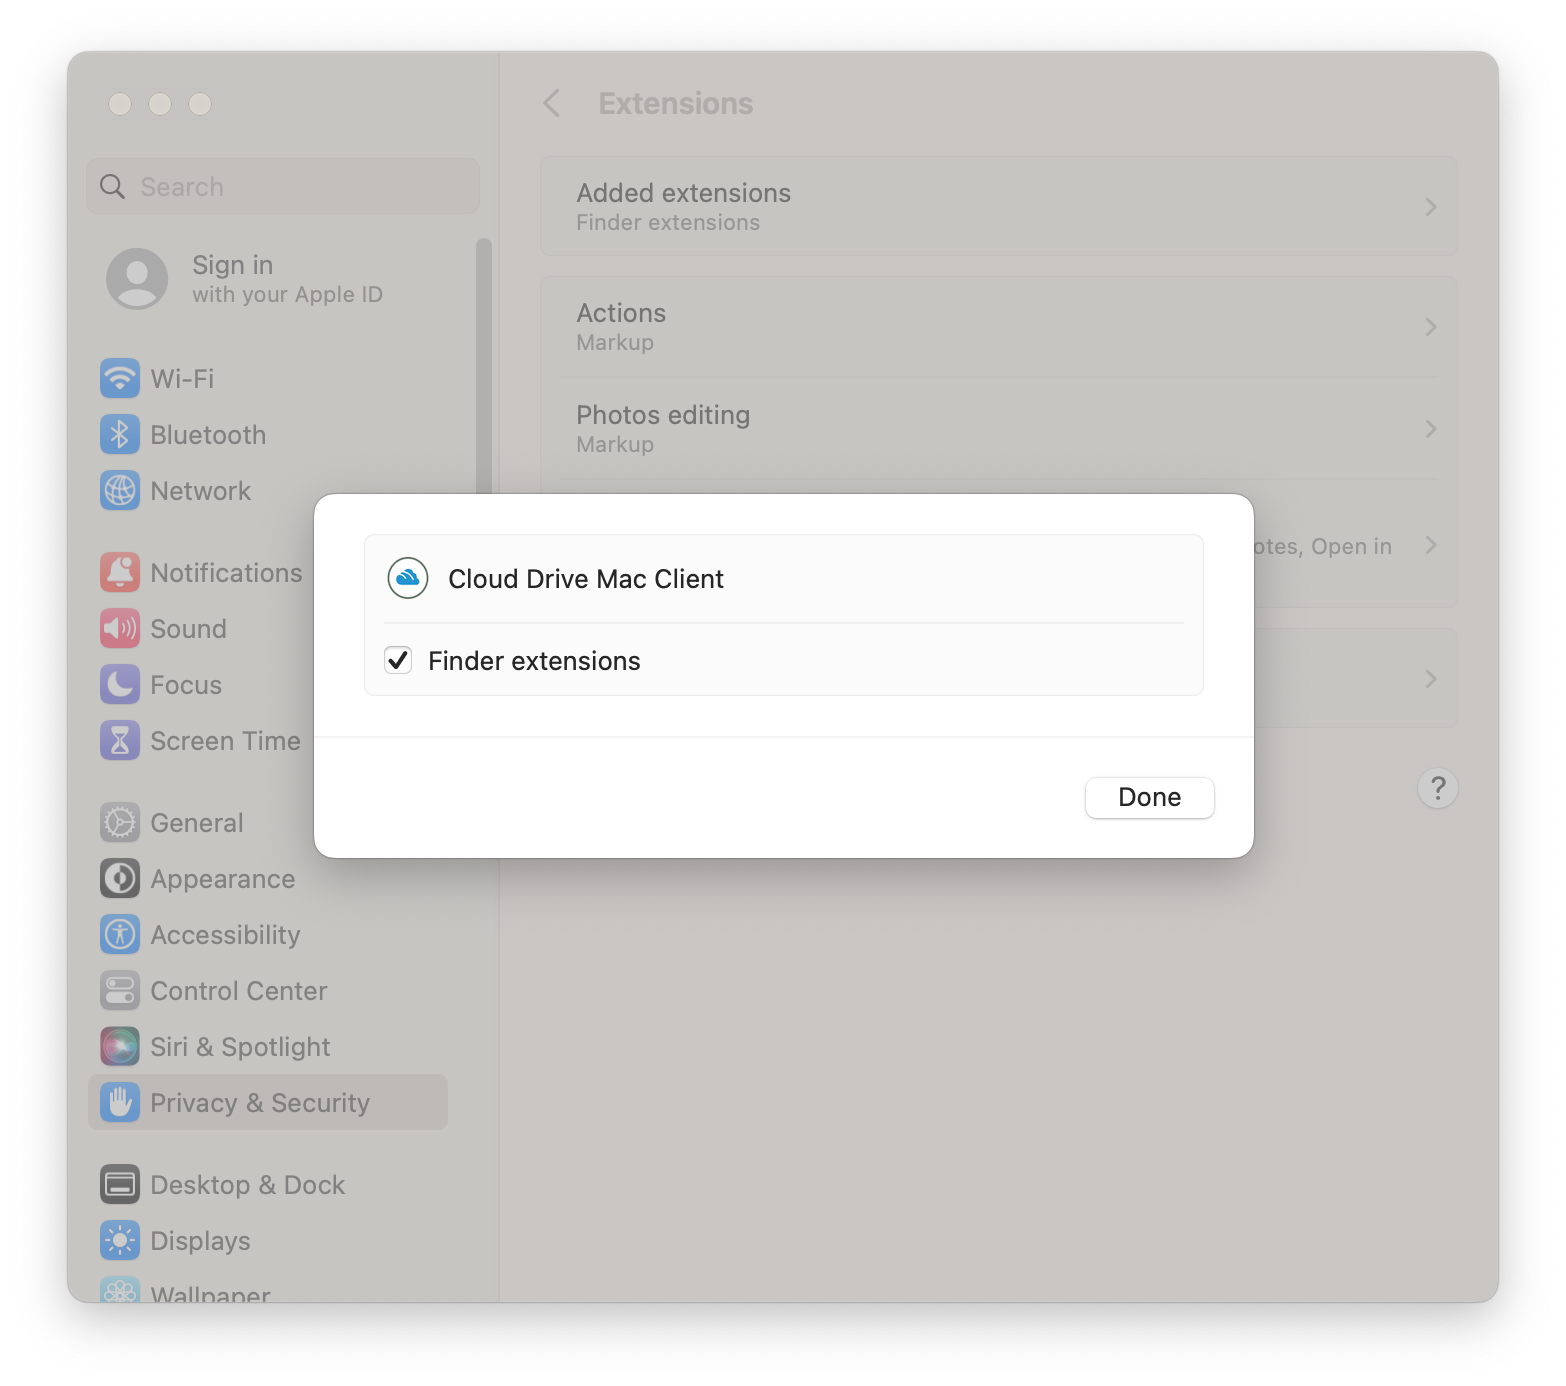Click General sidebar label

196,823
